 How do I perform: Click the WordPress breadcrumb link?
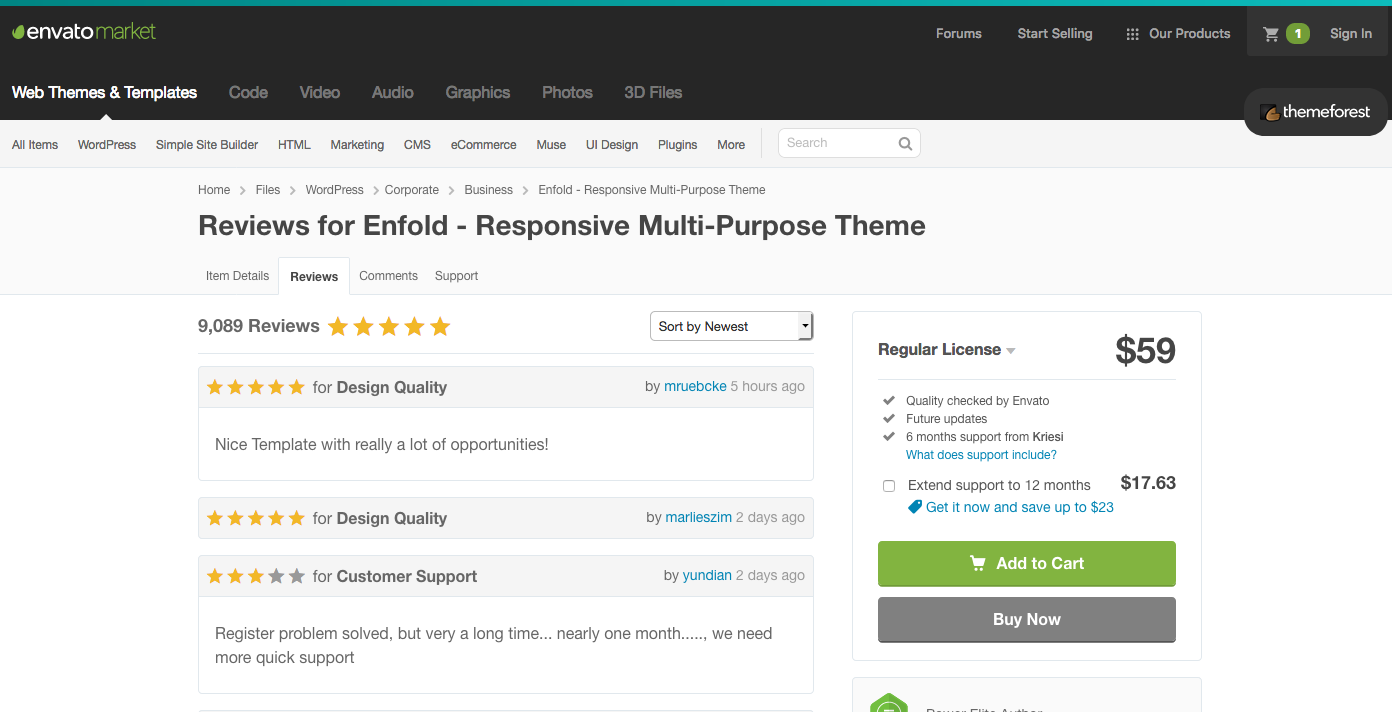pos(334,190)
